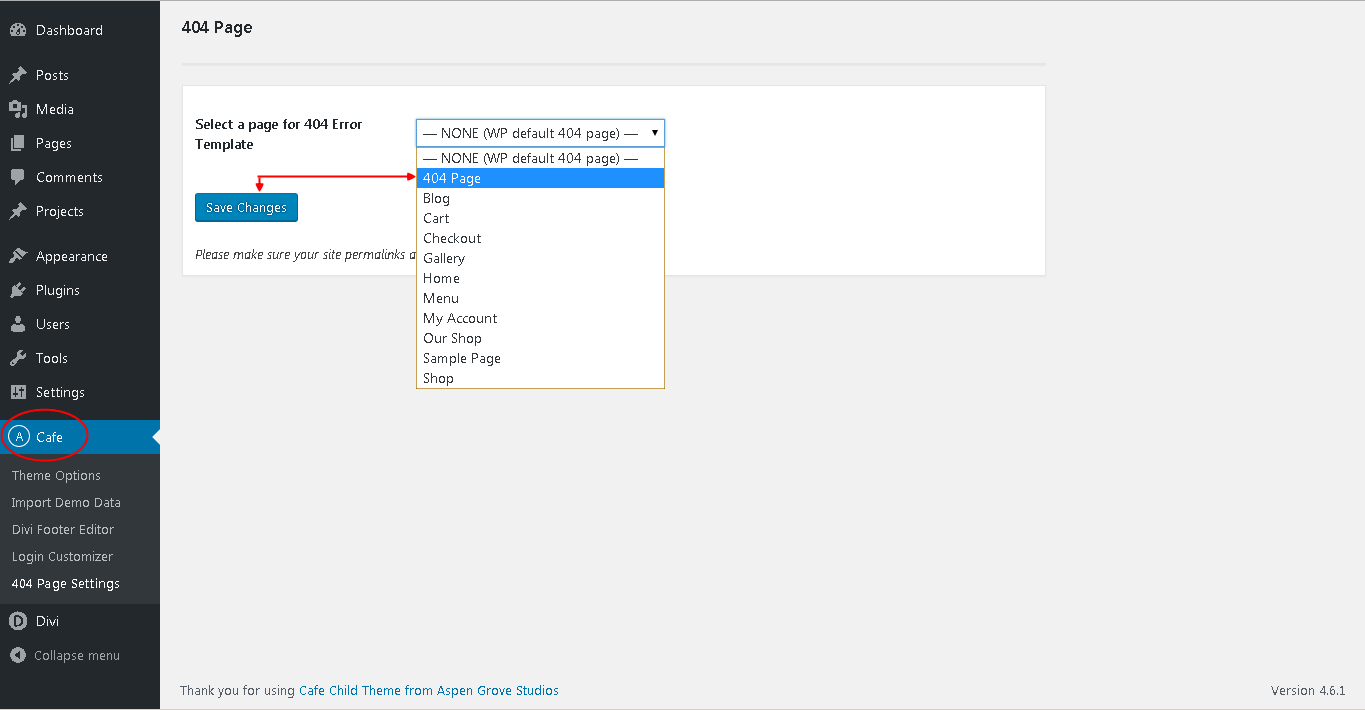Click the Save Changes button

[246, 208]
